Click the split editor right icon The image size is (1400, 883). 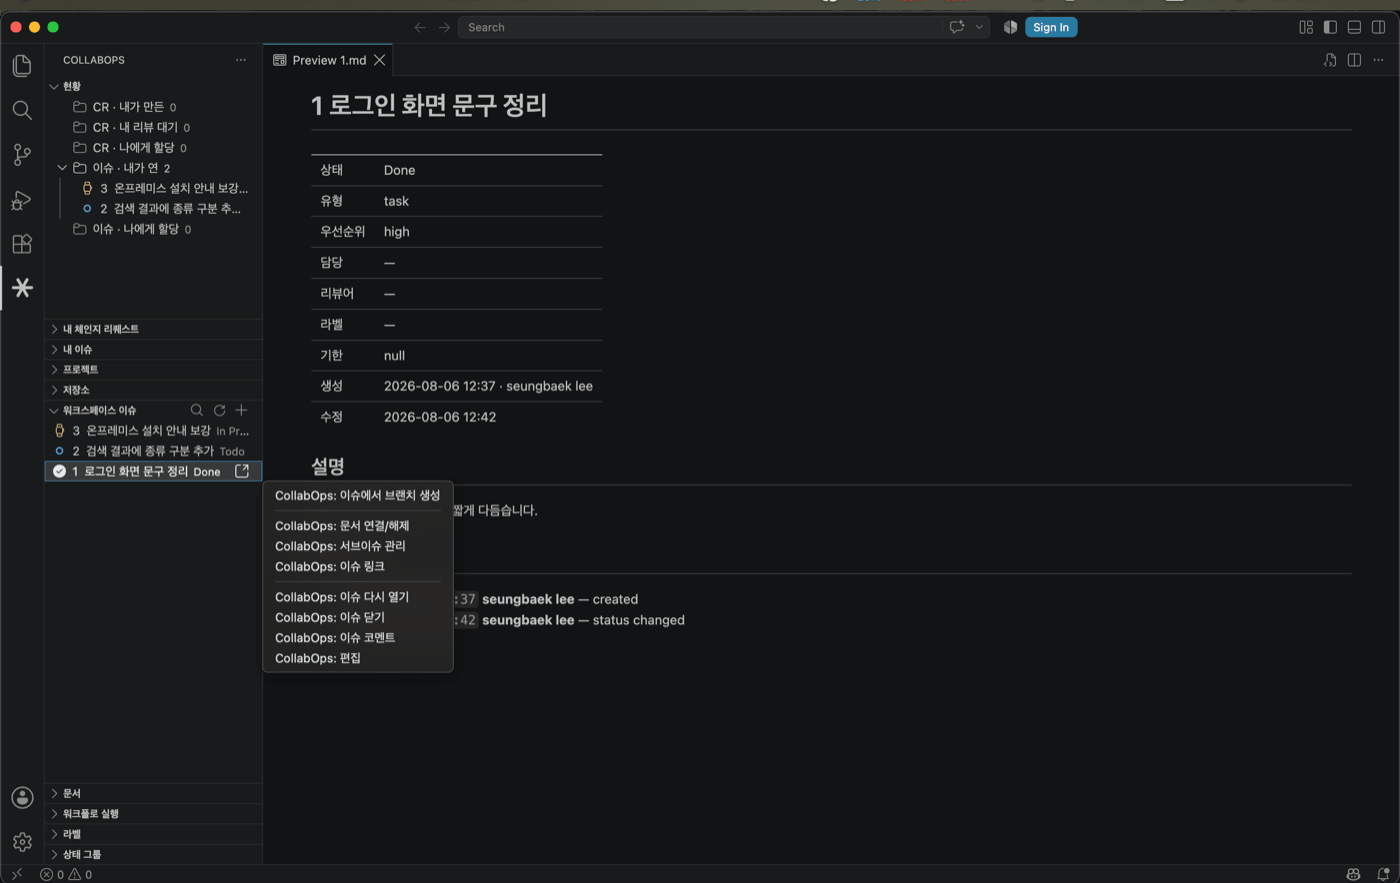click(1354, 60)
